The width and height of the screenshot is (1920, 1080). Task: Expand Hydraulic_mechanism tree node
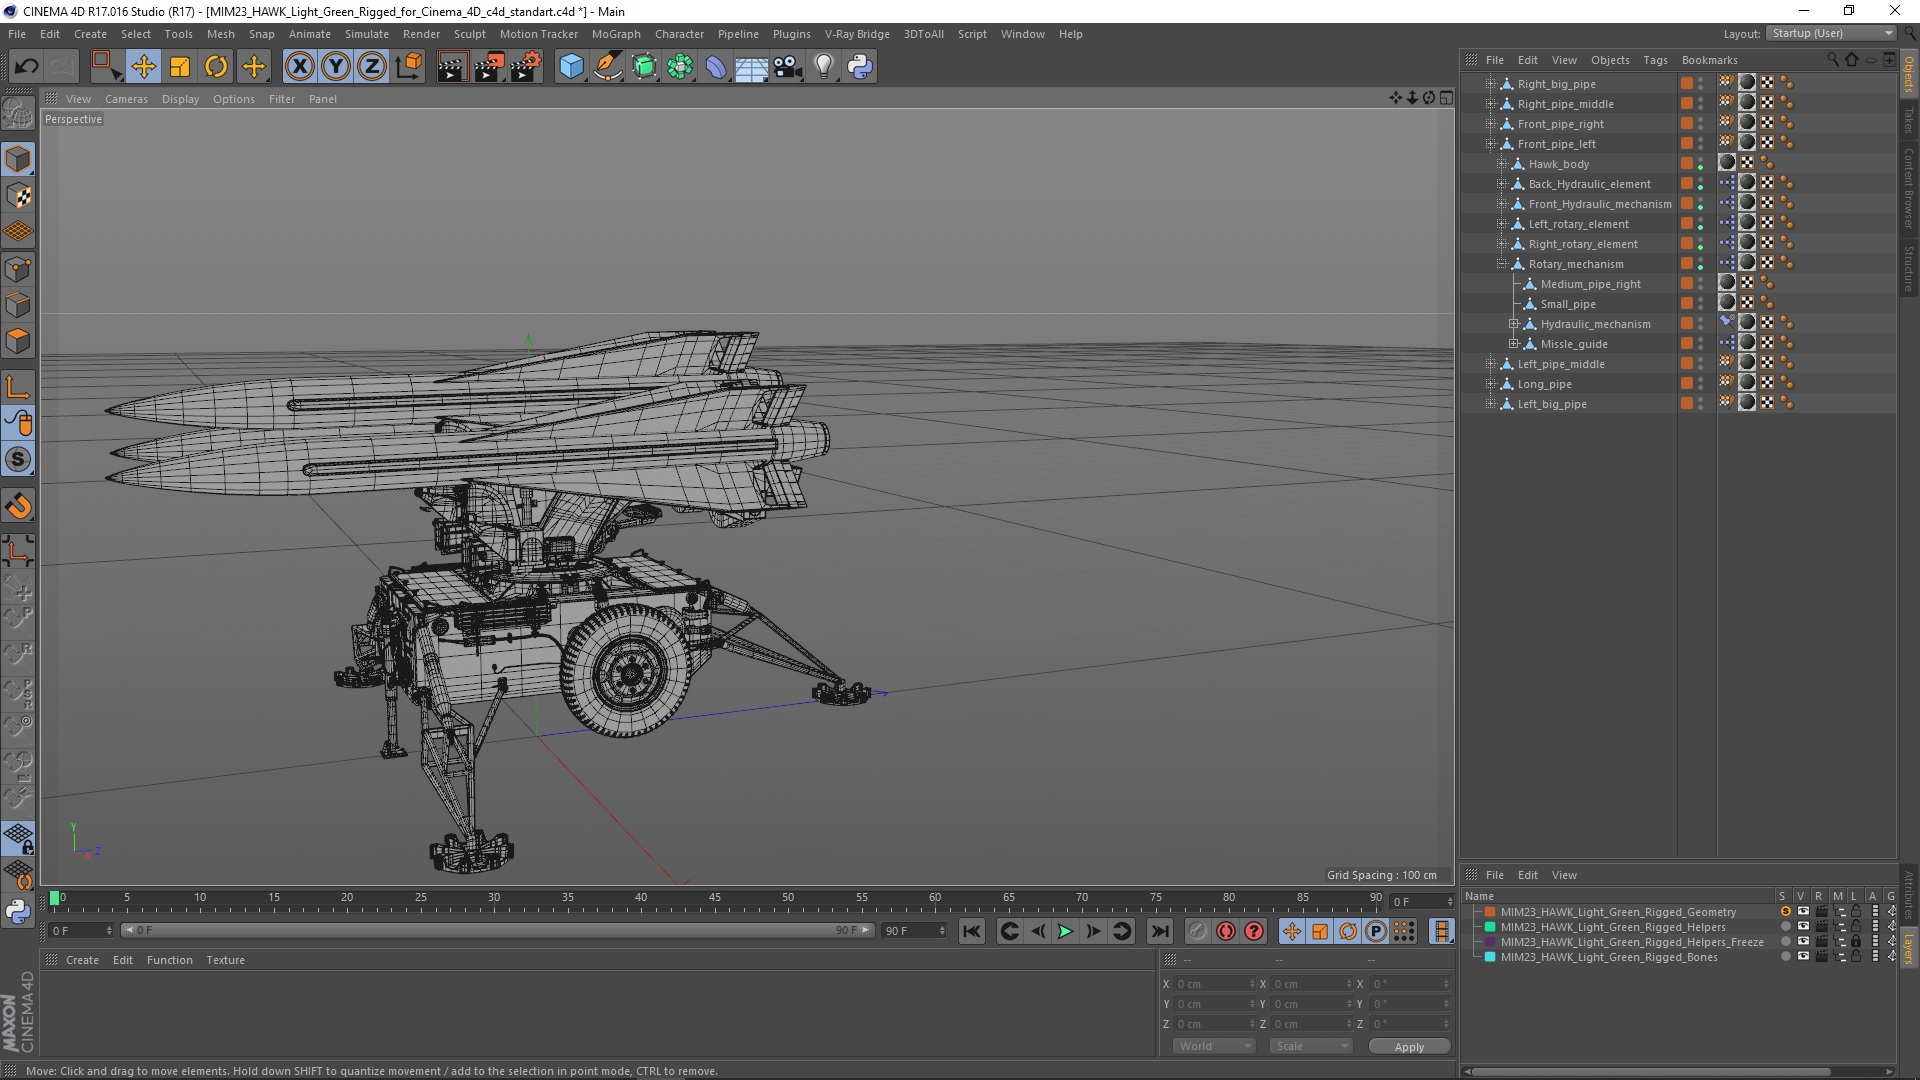pos(1514,324)
